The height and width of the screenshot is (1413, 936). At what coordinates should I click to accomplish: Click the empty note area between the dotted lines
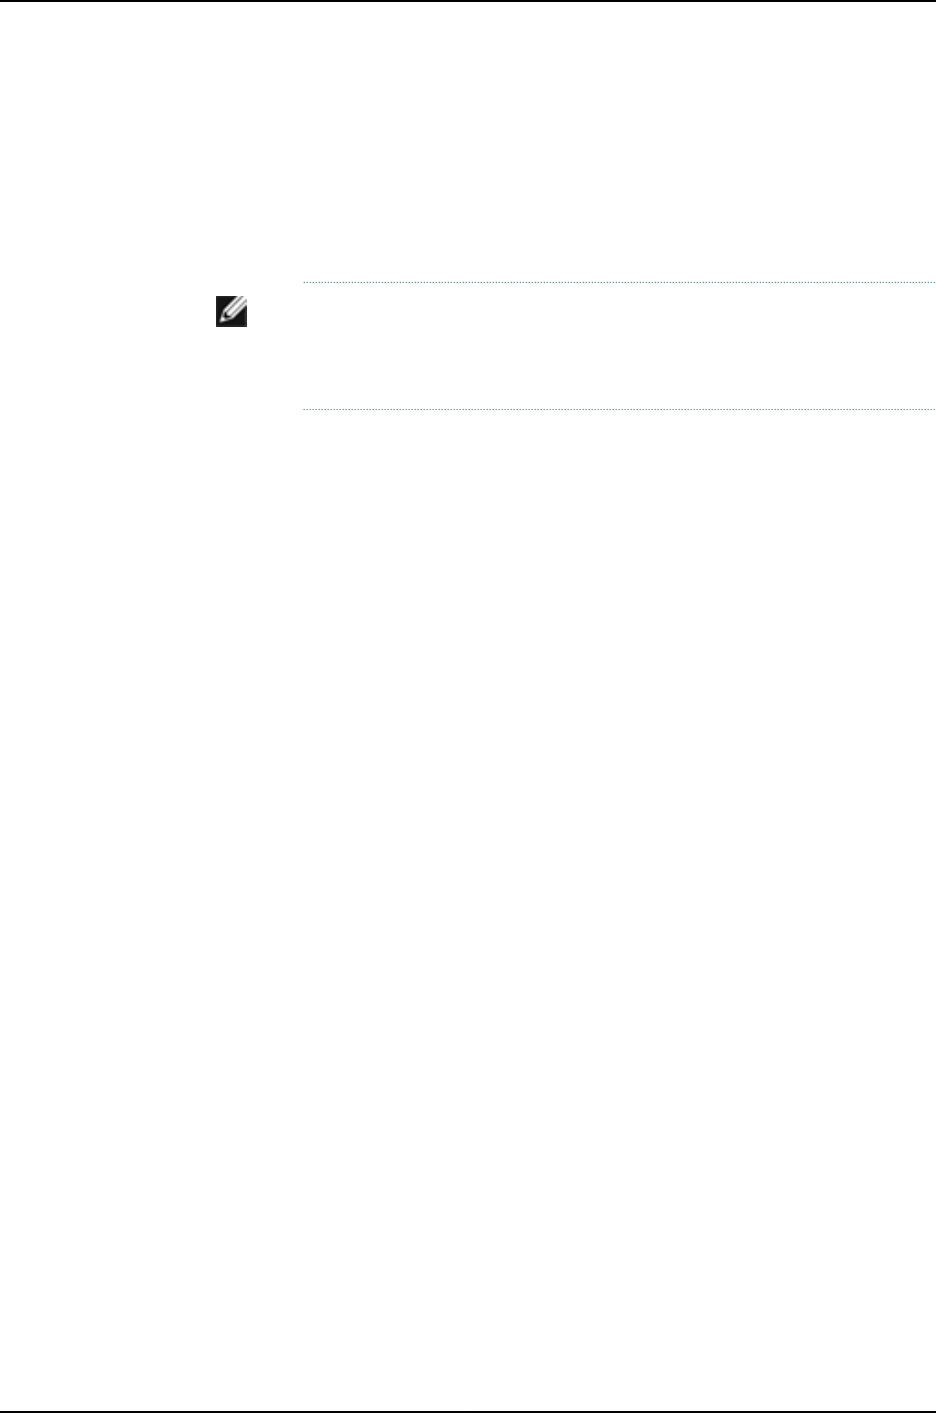click(618, 346)
